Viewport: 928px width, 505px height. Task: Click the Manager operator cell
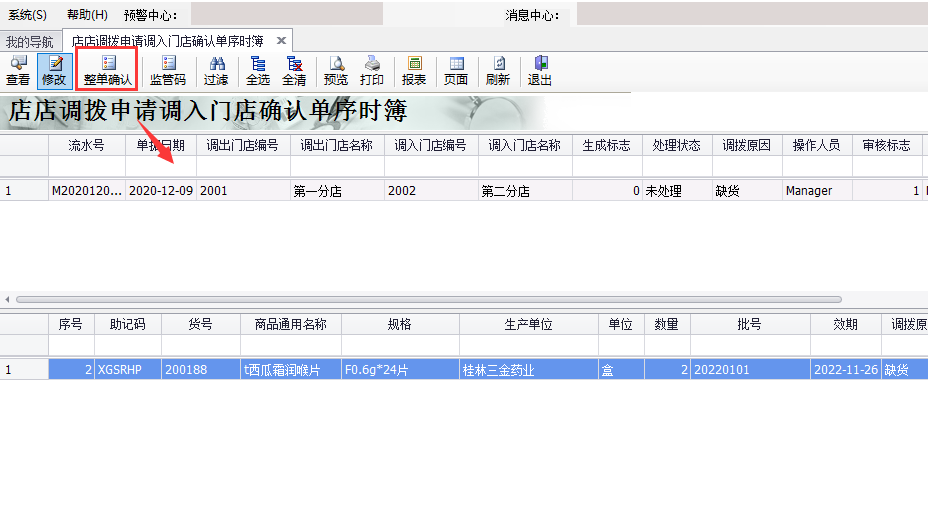817,191
